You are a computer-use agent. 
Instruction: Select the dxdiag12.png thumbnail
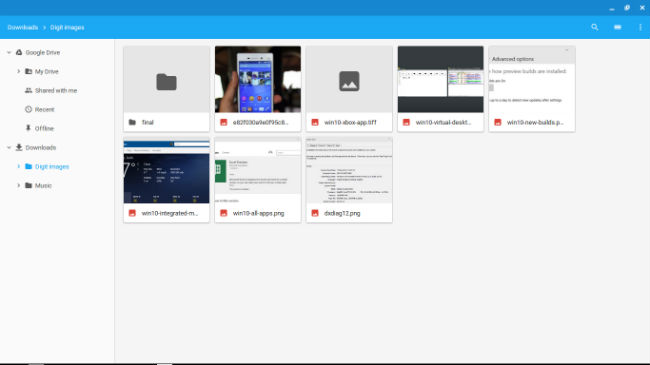click(x=349, y=170)
